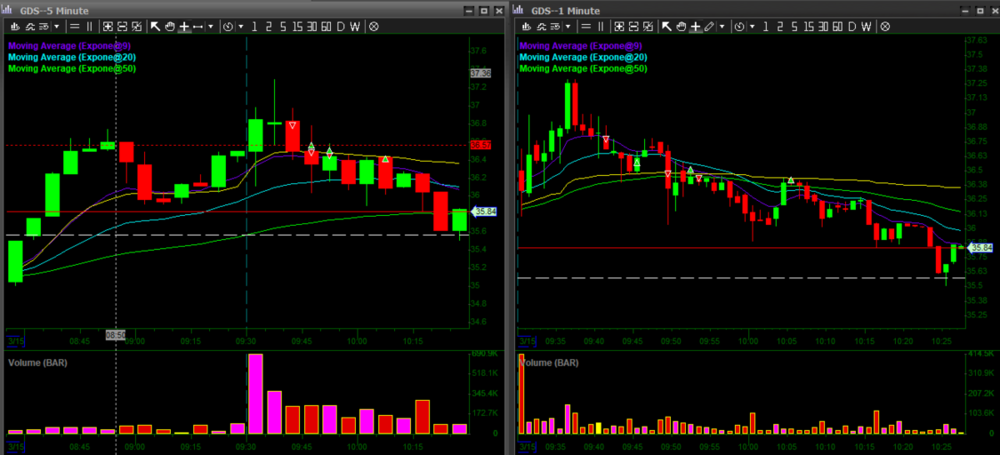
Task: Click purple Moving Average (Expone@9) label in 5 Minute chart
Action: pyautogui.click(x=72, y=45)
